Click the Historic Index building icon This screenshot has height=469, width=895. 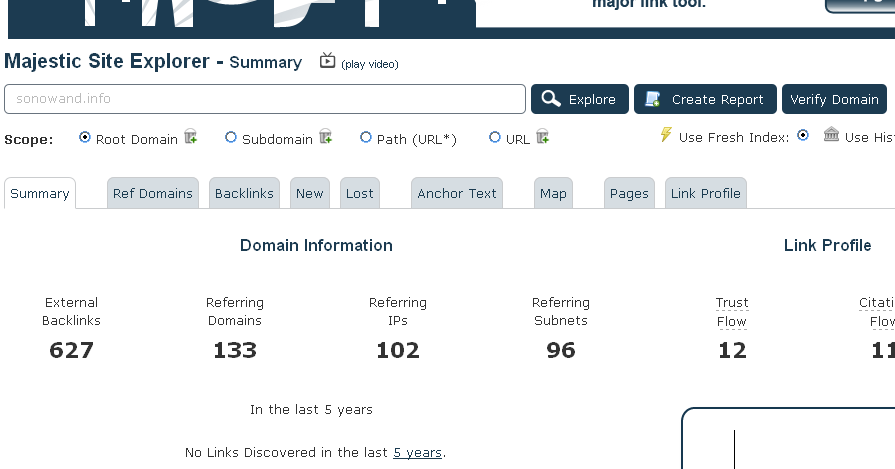831,135
